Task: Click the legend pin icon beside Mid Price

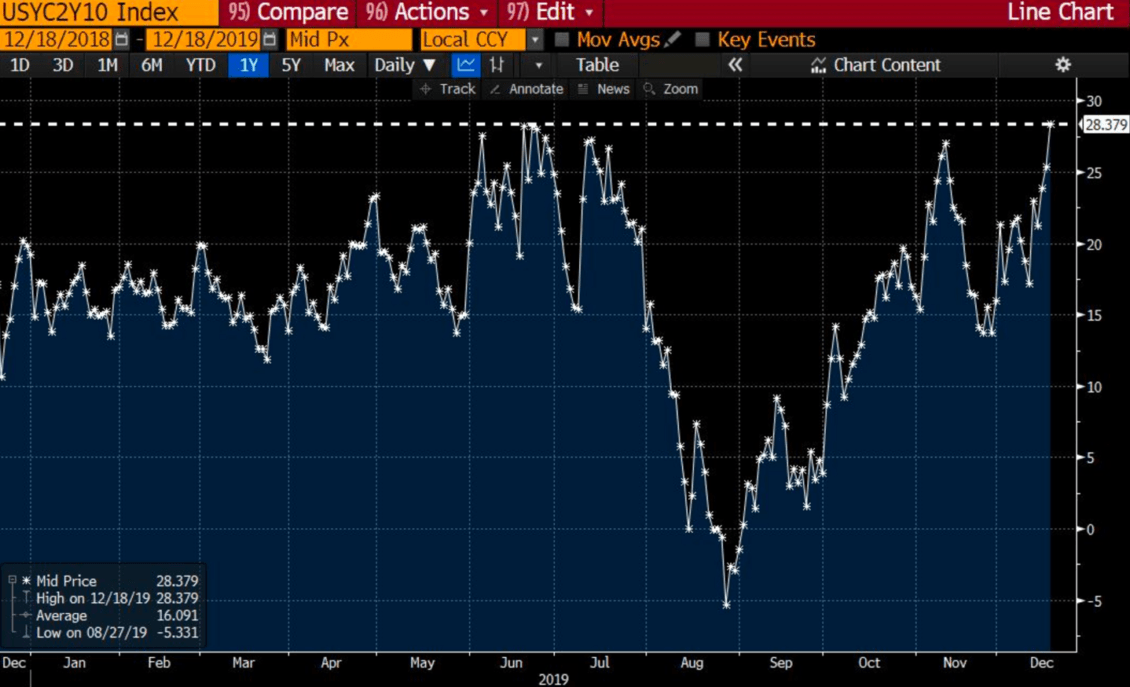Action: pos(12,580)
